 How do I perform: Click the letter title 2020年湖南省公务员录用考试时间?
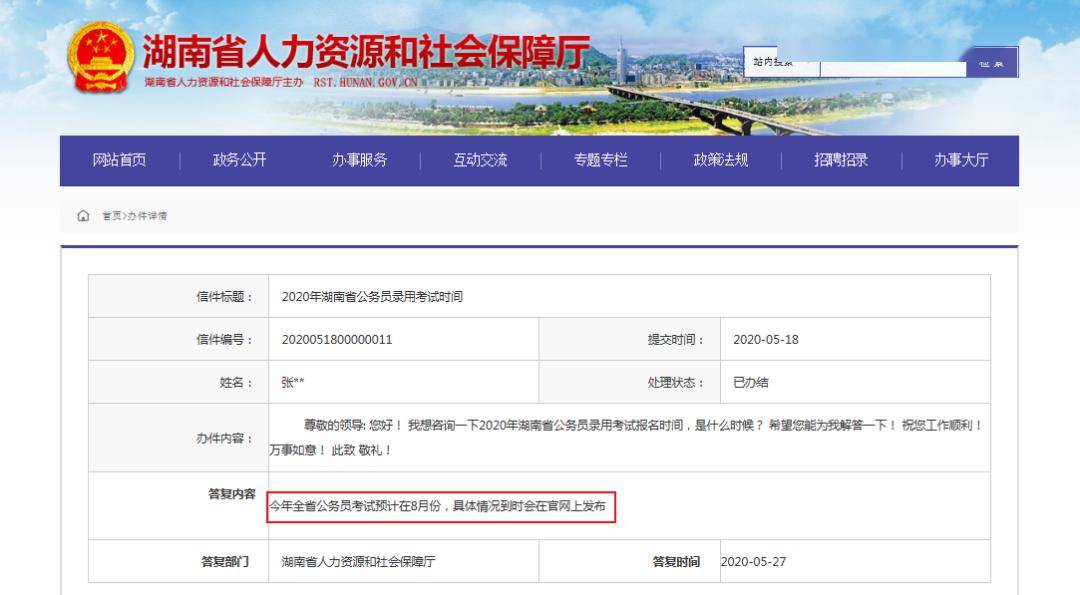click(x=372, y=297)
